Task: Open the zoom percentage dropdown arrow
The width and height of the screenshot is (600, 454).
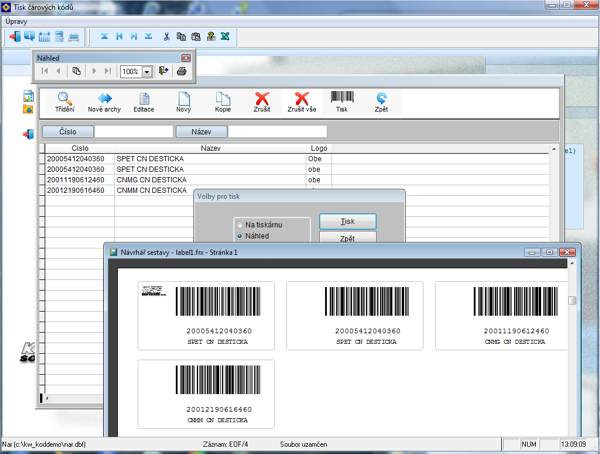Action: [x=147, y=72]
